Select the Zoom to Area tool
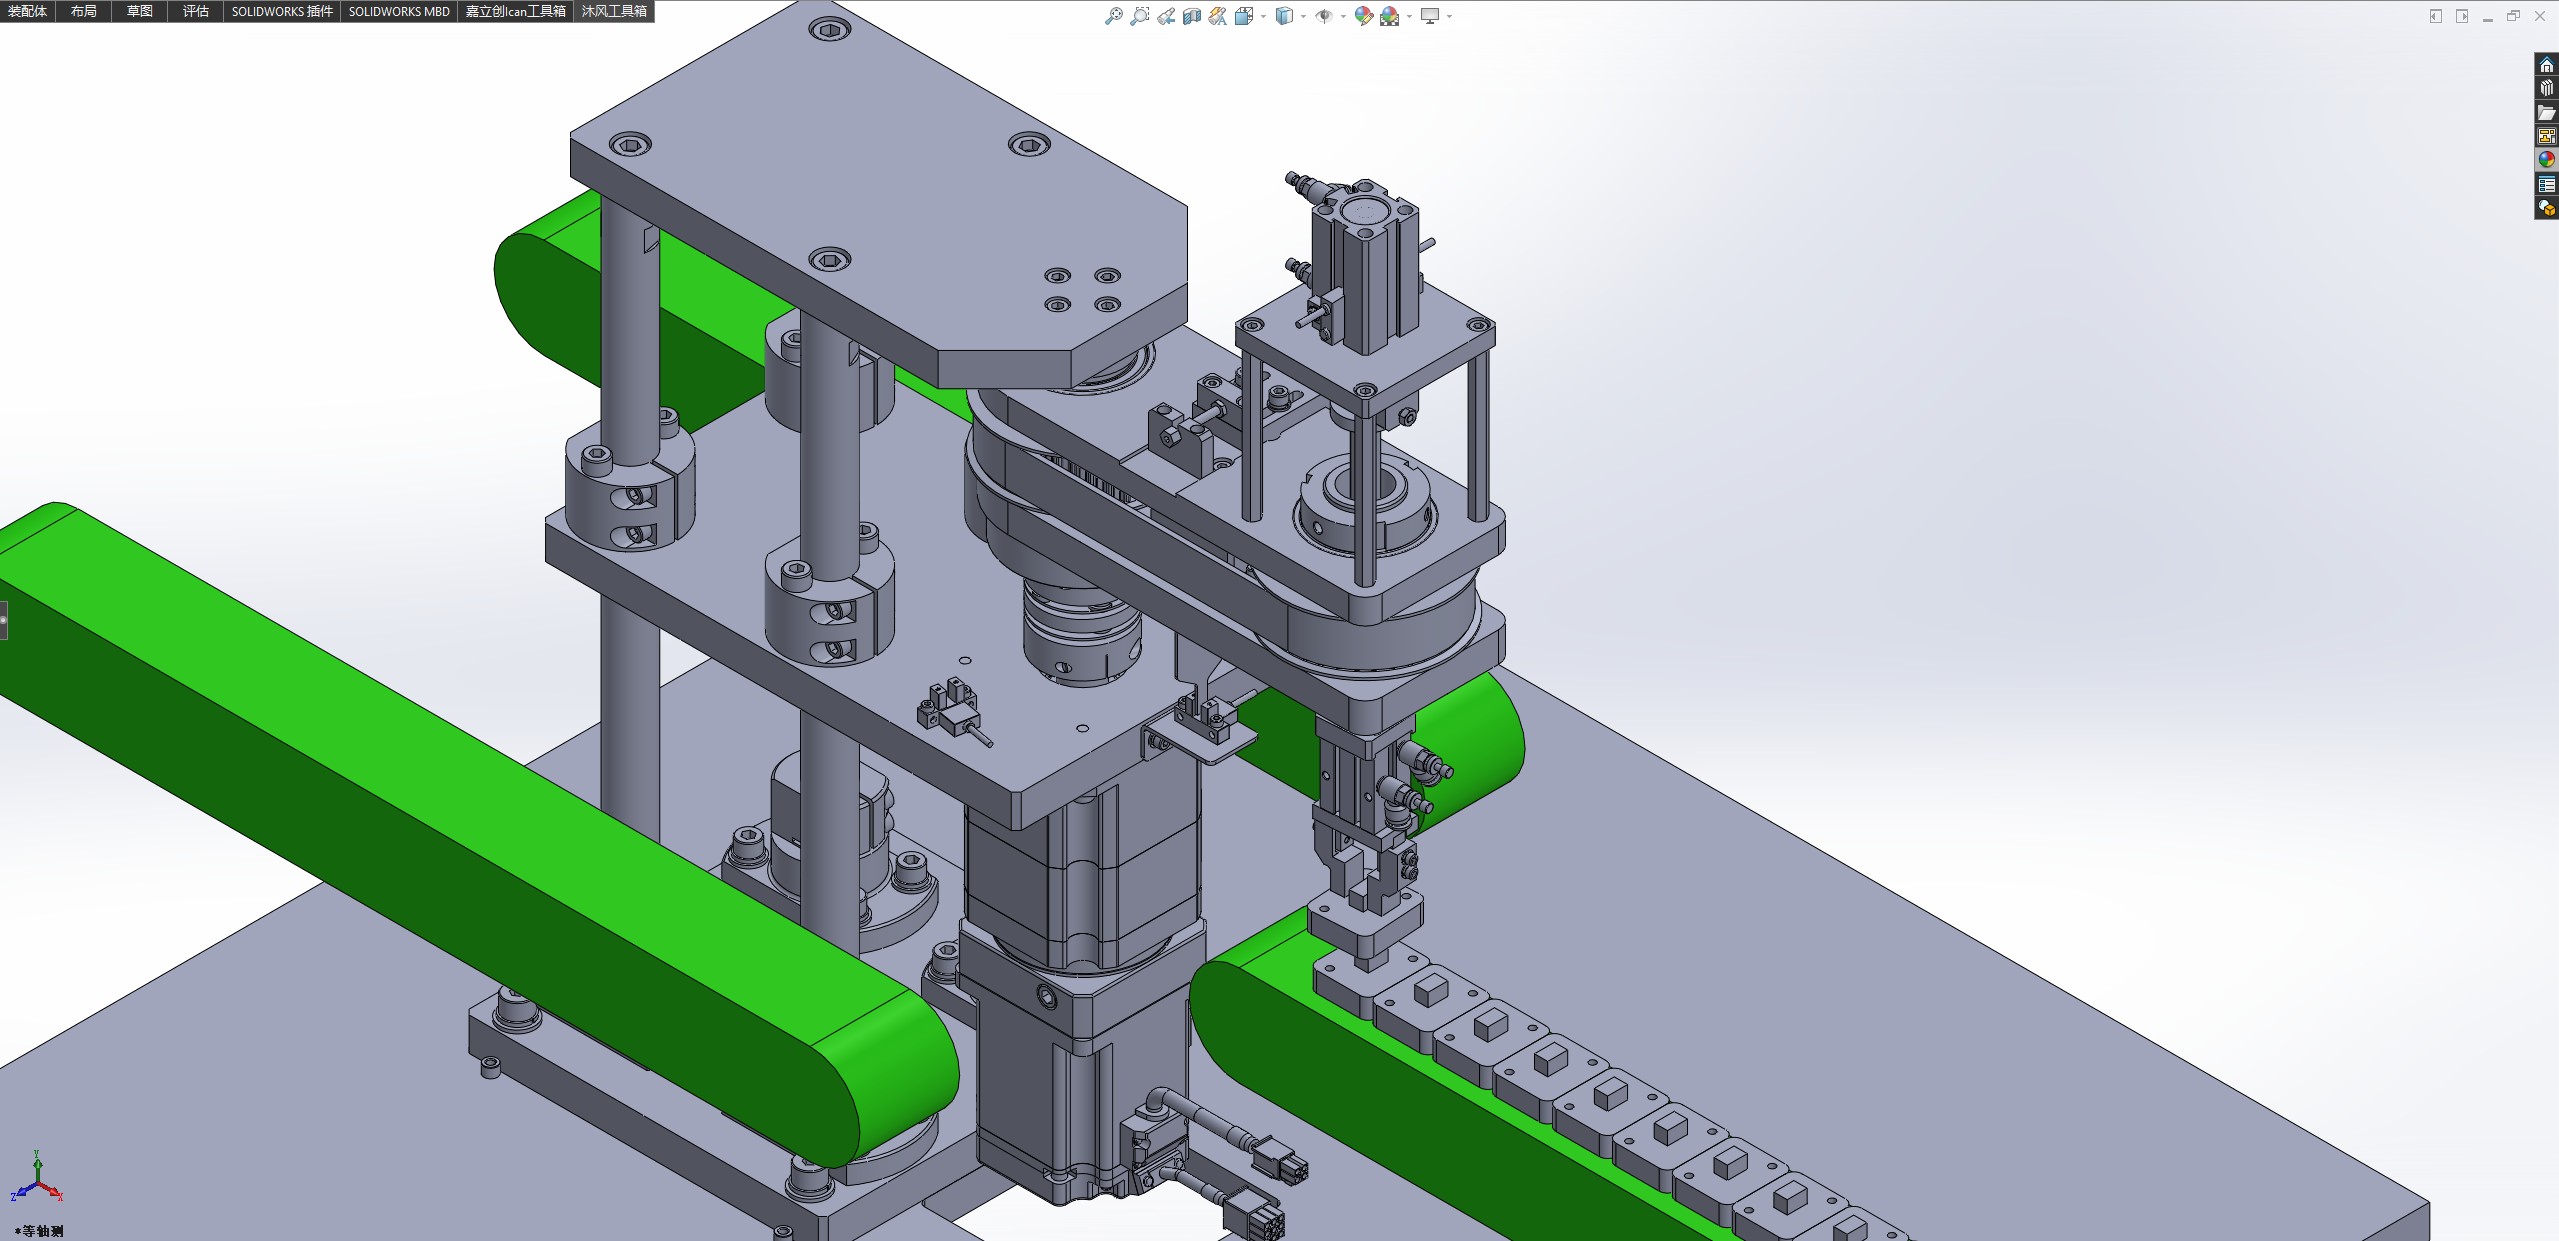 coord(1139,16)
